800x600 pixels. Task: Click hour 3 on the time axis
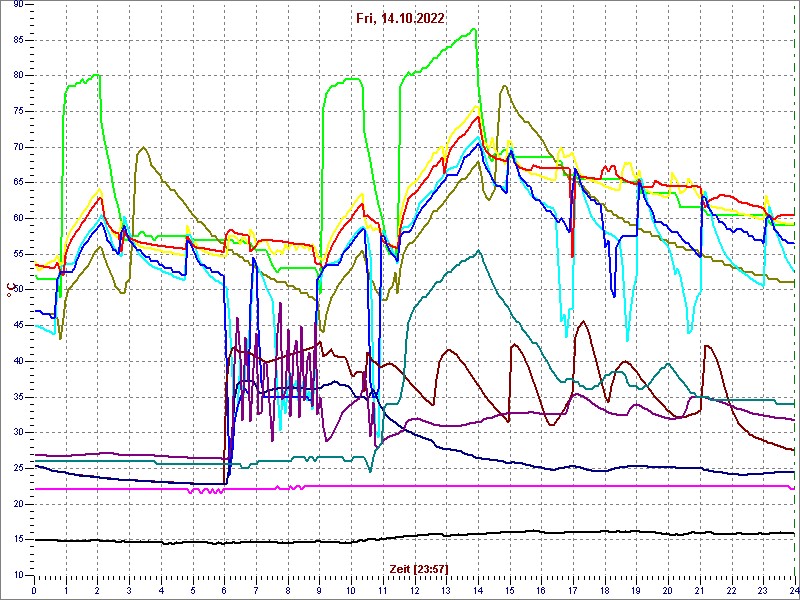(x=129, y=590)
